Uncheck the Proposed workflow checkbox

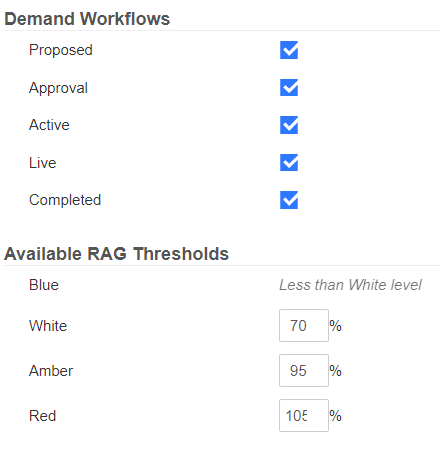pyautogui.click(x=289, y=50)
